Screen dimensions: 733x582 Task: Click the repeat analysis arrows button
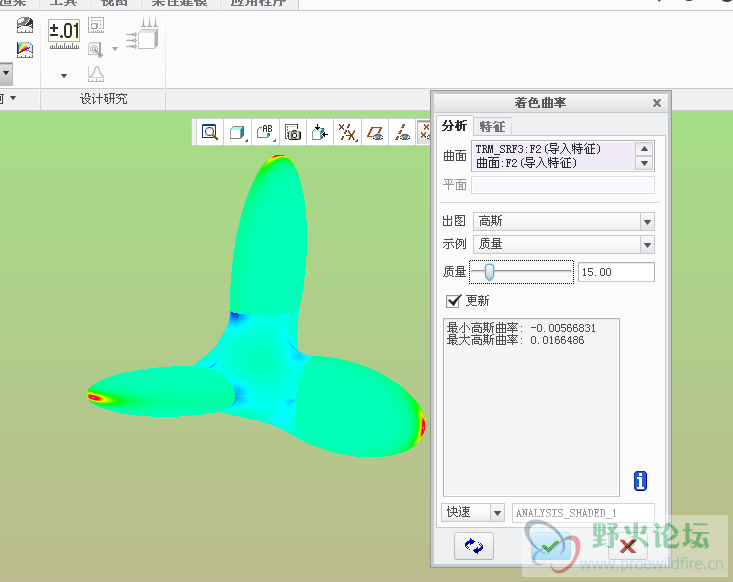[x=474, y=546]
